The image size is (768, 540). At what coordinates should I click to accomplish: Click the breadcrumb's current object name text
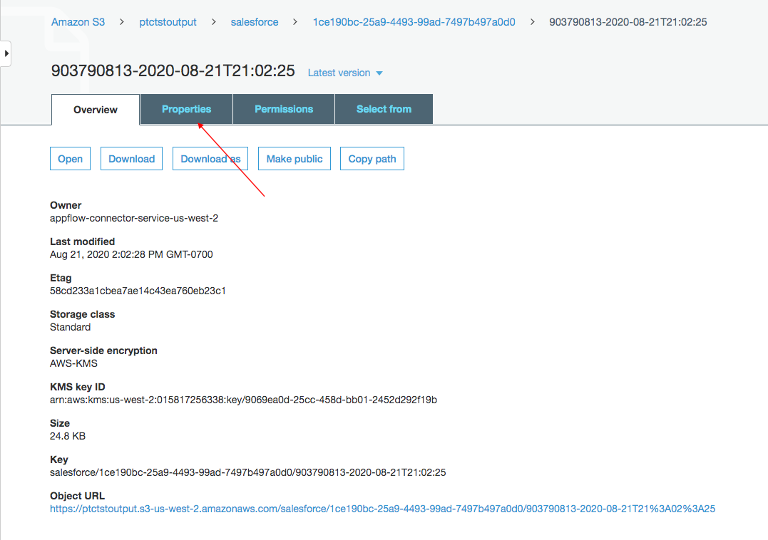coord(628,22)
